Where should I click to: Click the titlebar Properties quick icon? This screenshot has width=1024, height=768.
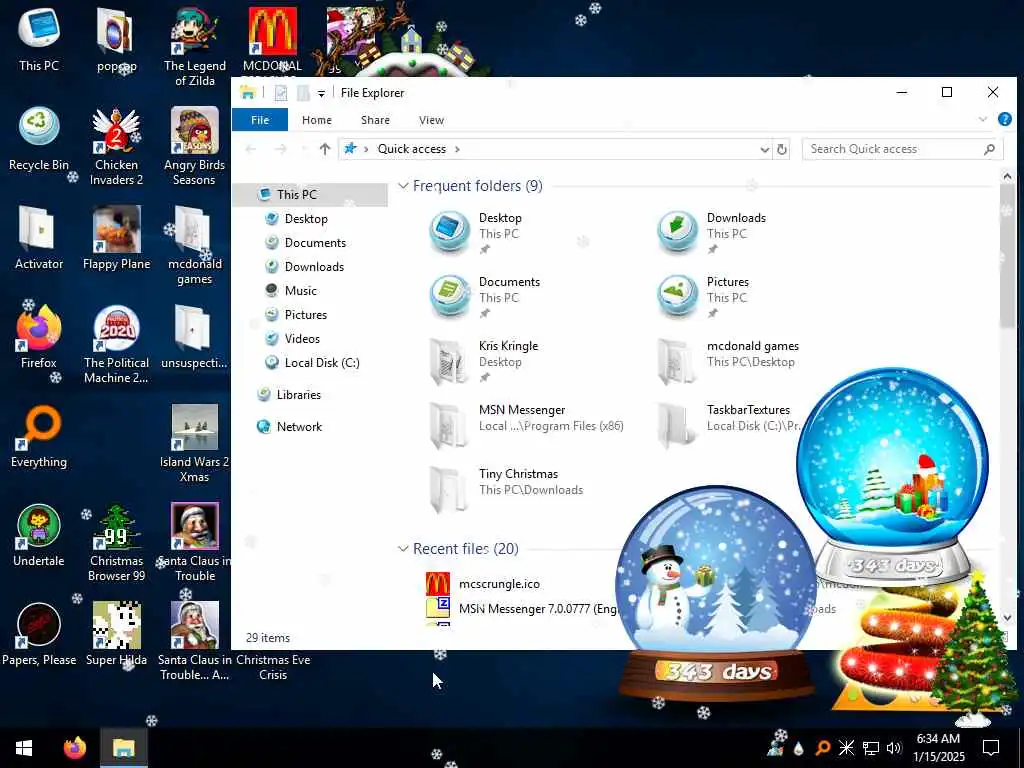tap(281, 93)
